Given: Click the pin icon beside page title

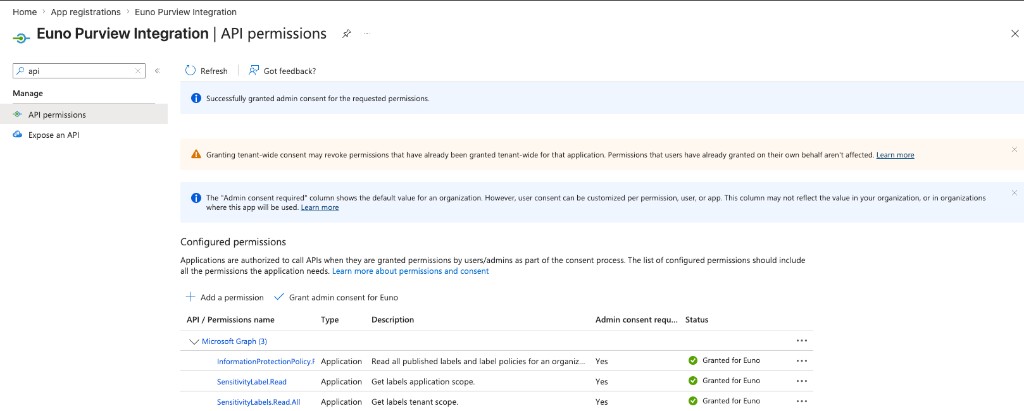Looking at the screenshot, I should (346, 34).
